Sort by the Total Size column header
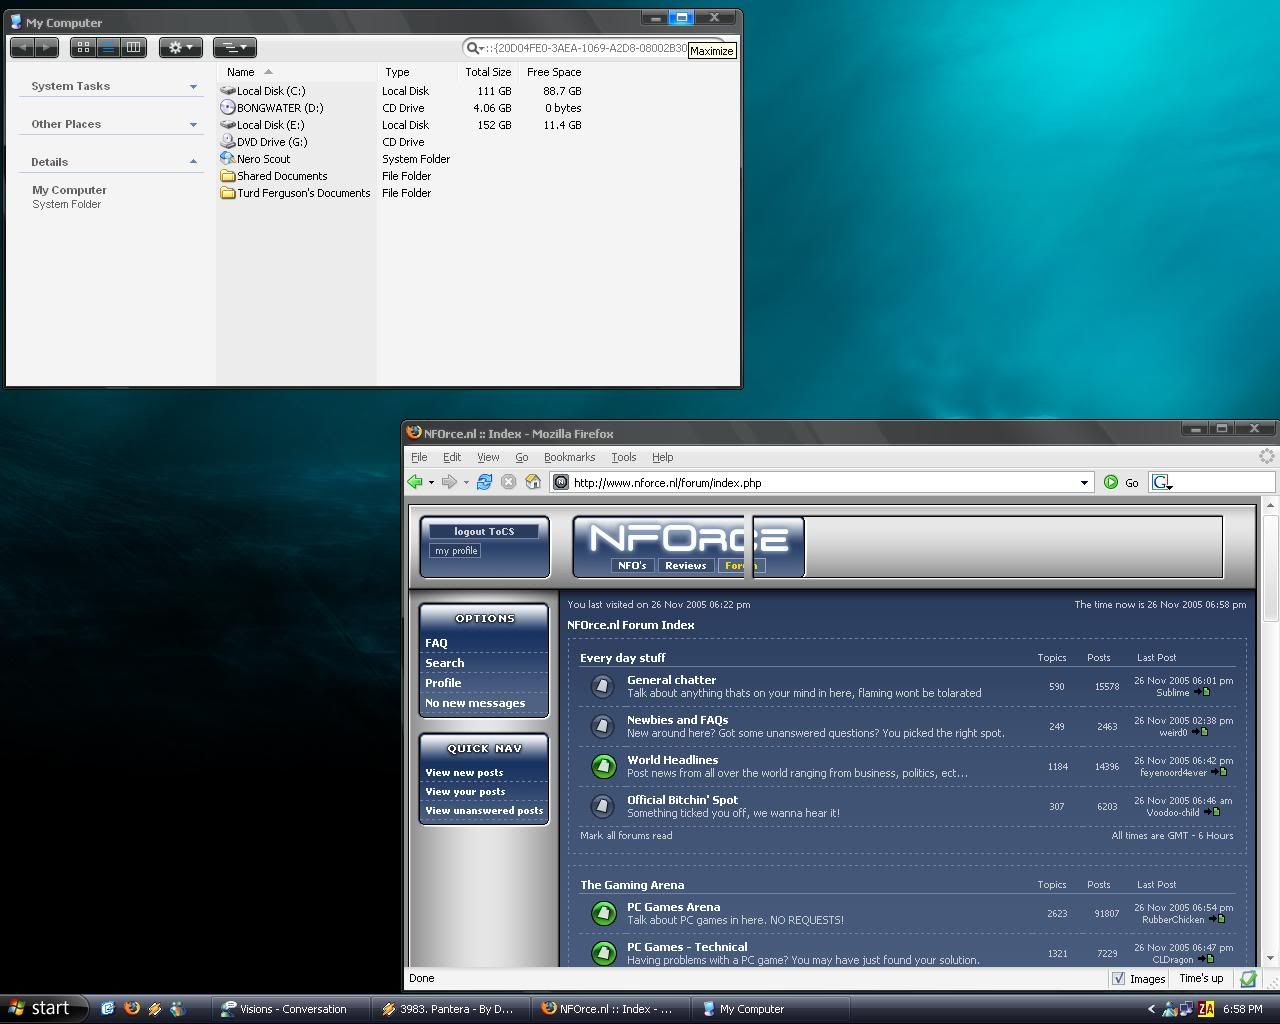1280x1024 pixels. 488,72
